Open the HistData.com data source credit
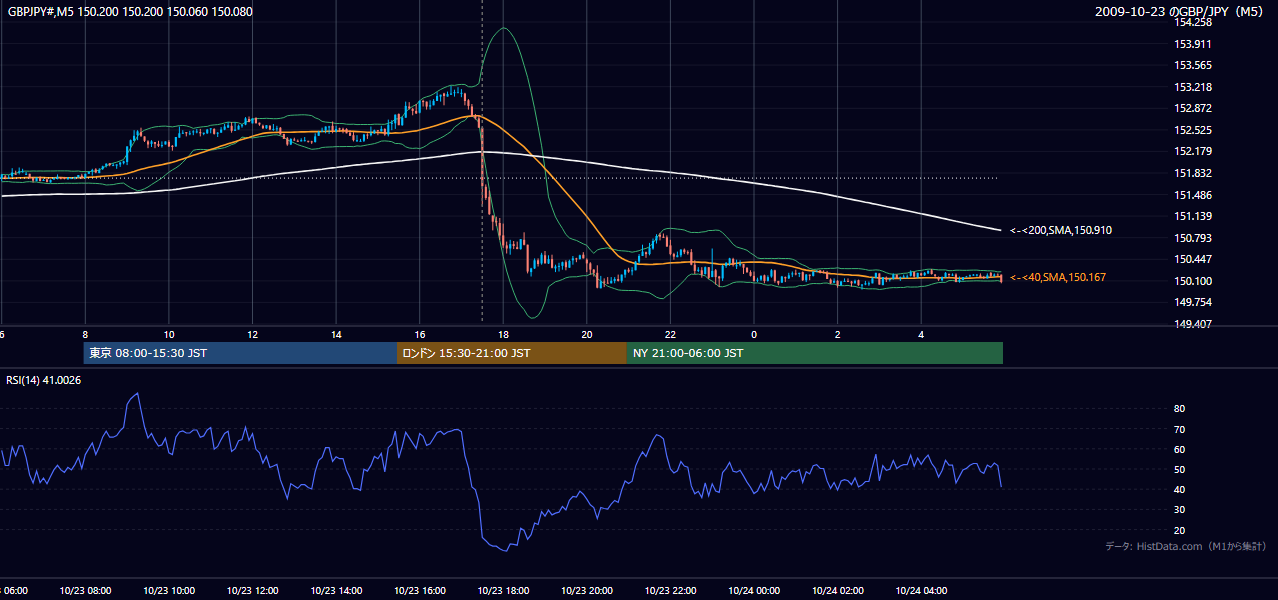The image size is (1278, 600). (x=1186, y=546)
